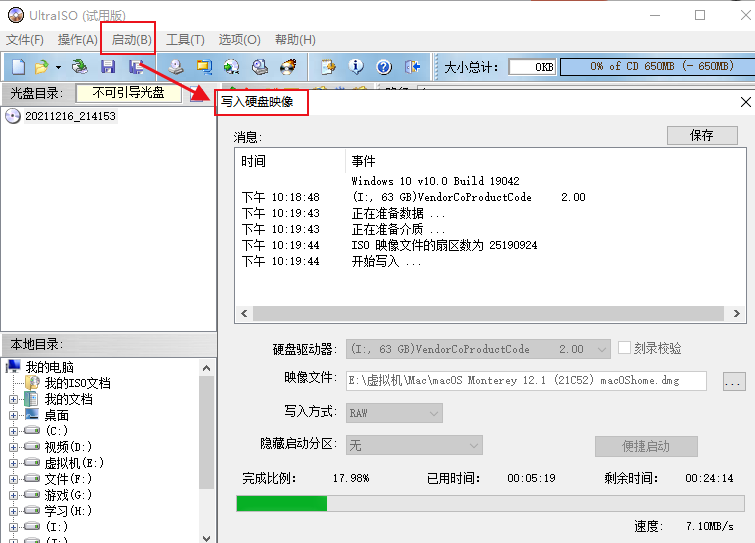This screenshot has width=755, height=543.
Task: Open the 文件(F) menu
Action: (25, 39)
